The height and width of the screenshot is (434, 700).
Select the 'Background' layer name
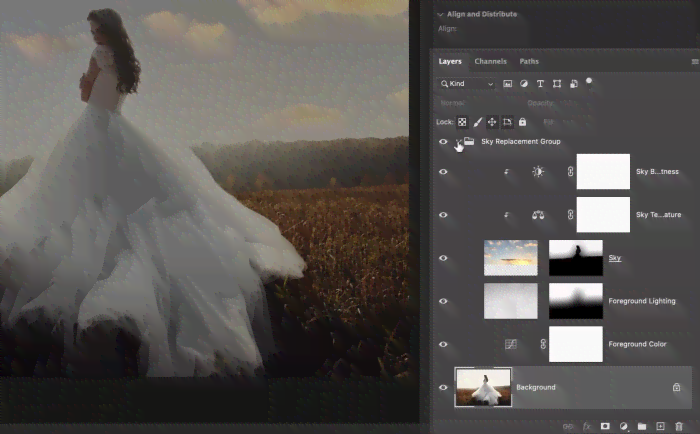click(x=536, y=387)
